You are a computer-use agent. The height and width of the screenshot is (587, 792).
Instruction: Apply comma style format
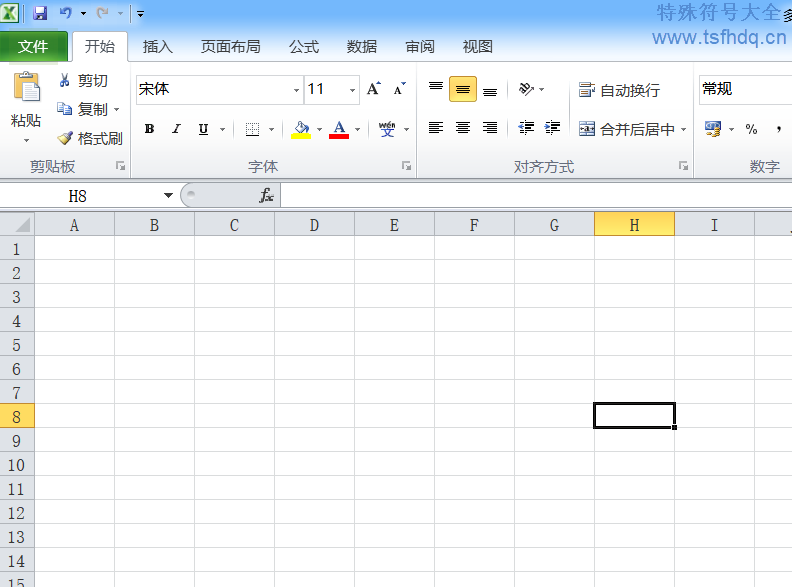(779, 129)
